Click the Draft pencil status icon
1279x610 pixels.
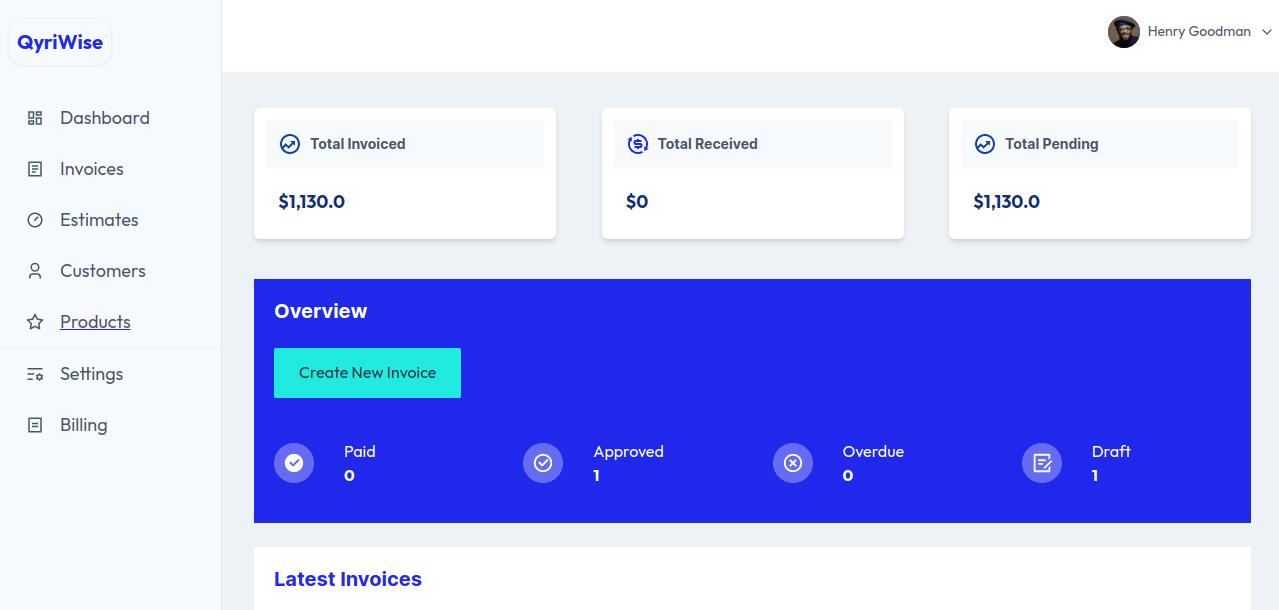point(1042,463)
